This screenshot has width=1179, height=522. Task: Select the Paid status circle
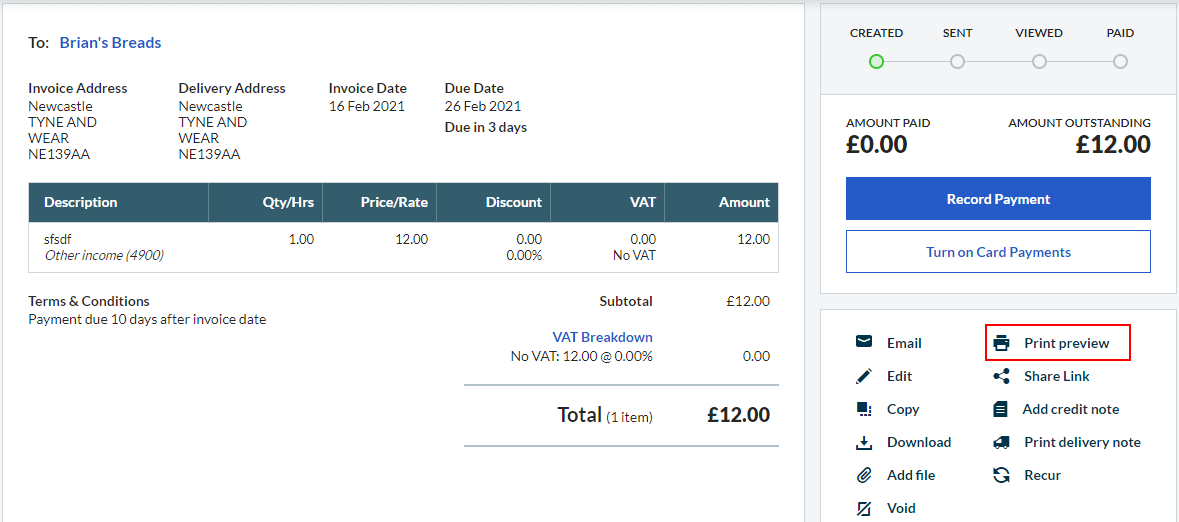[x=1120, y=62]
